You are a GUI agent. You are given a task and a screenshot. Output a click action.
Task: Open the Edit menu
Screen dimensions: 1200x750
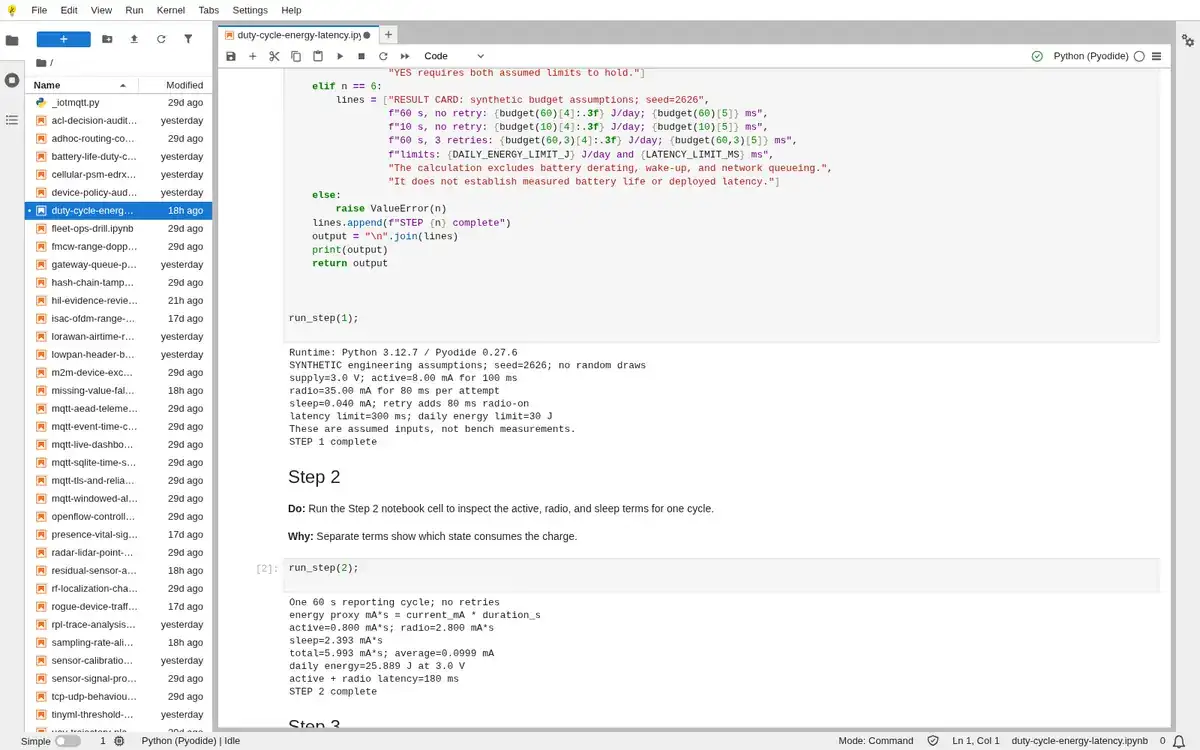click(x=69, y=10)
